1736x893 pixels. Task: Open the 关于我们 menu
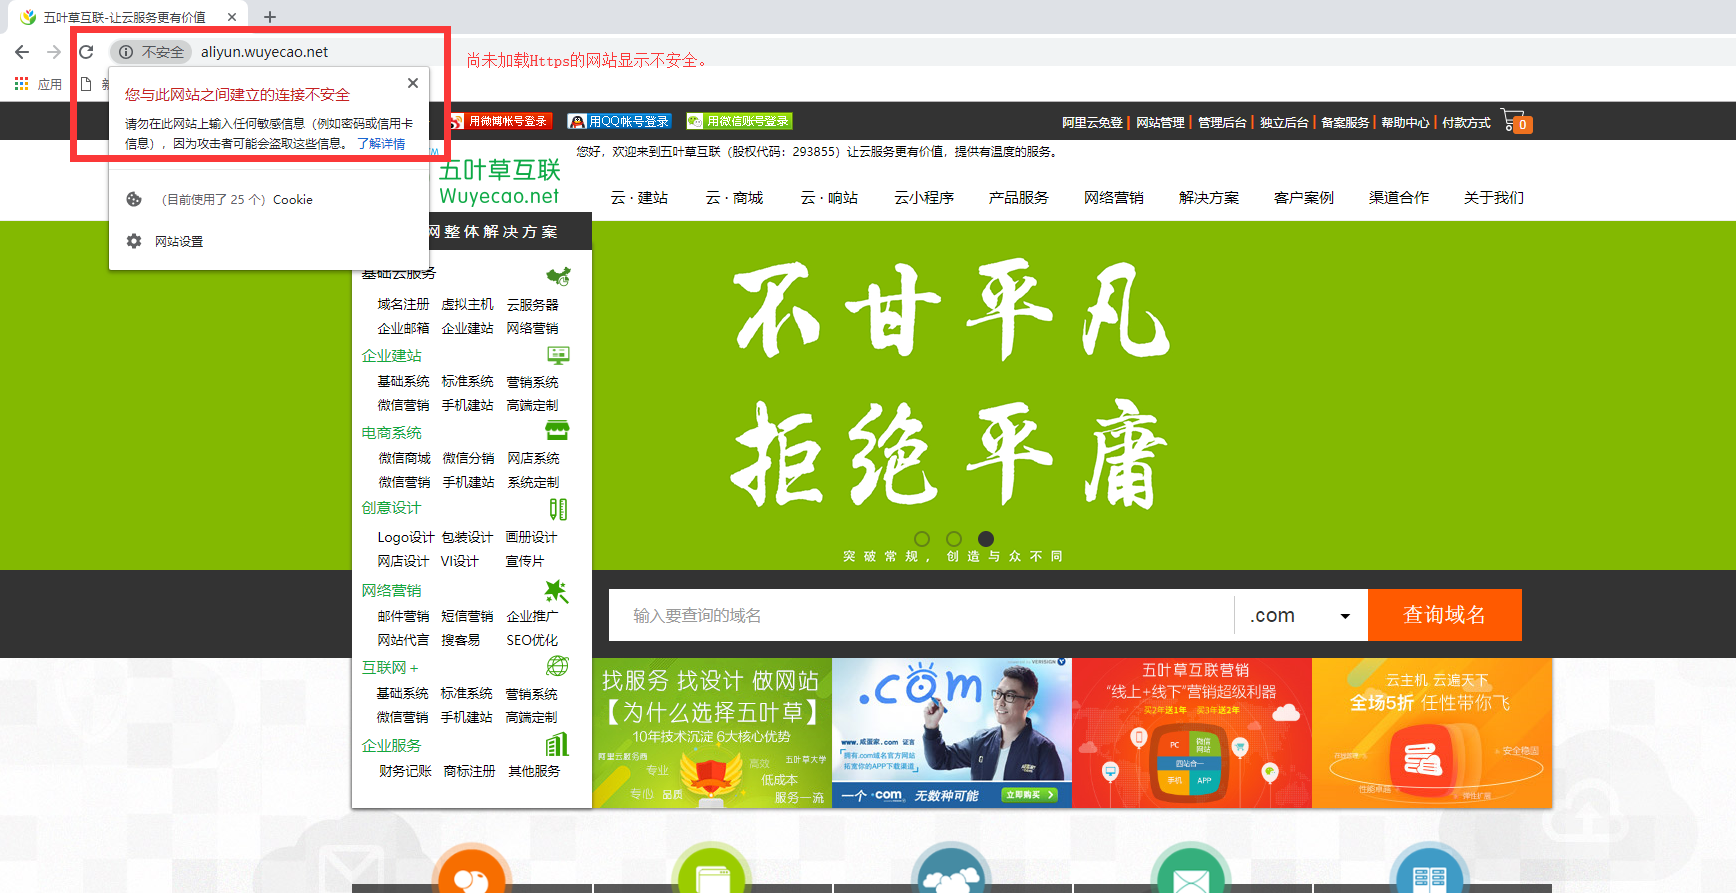click(x=1494, y=197)
